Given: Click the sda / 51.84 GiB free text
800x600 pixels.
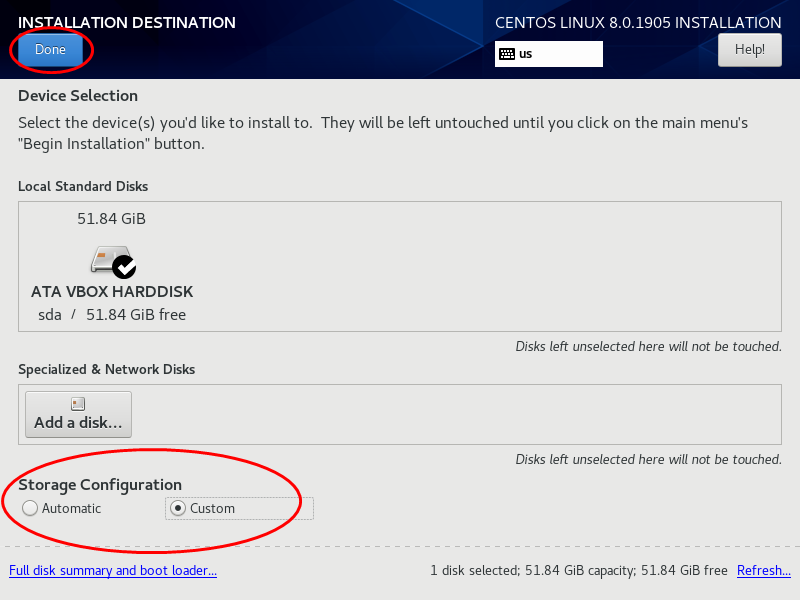Looking at the screenshot, I should point(112,315).
